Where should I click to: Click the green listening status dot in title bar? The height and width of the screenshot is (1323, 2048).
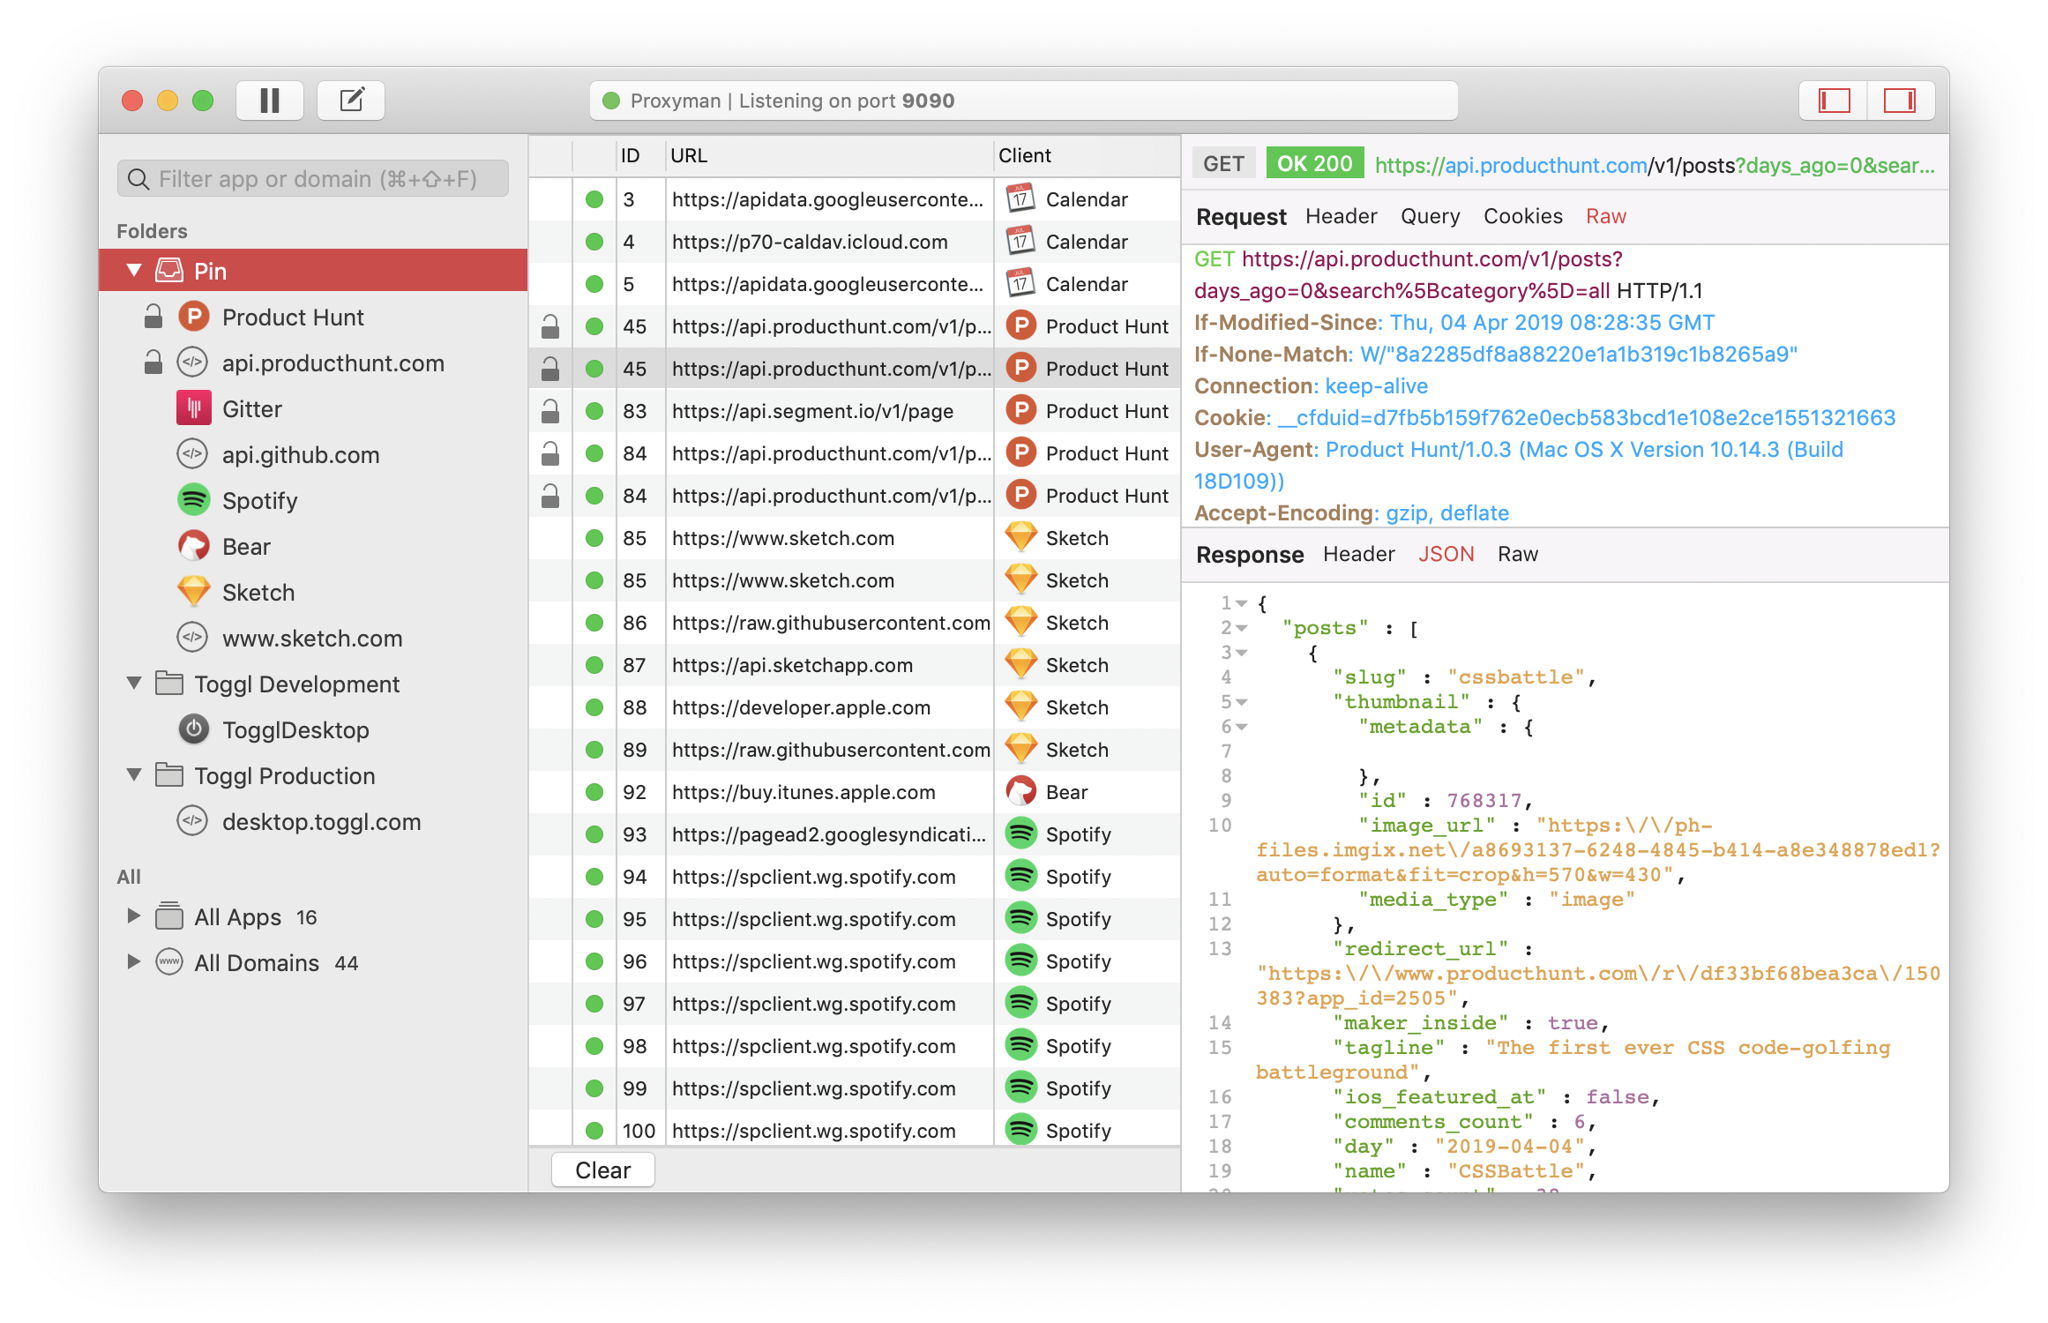coord(611,101)
